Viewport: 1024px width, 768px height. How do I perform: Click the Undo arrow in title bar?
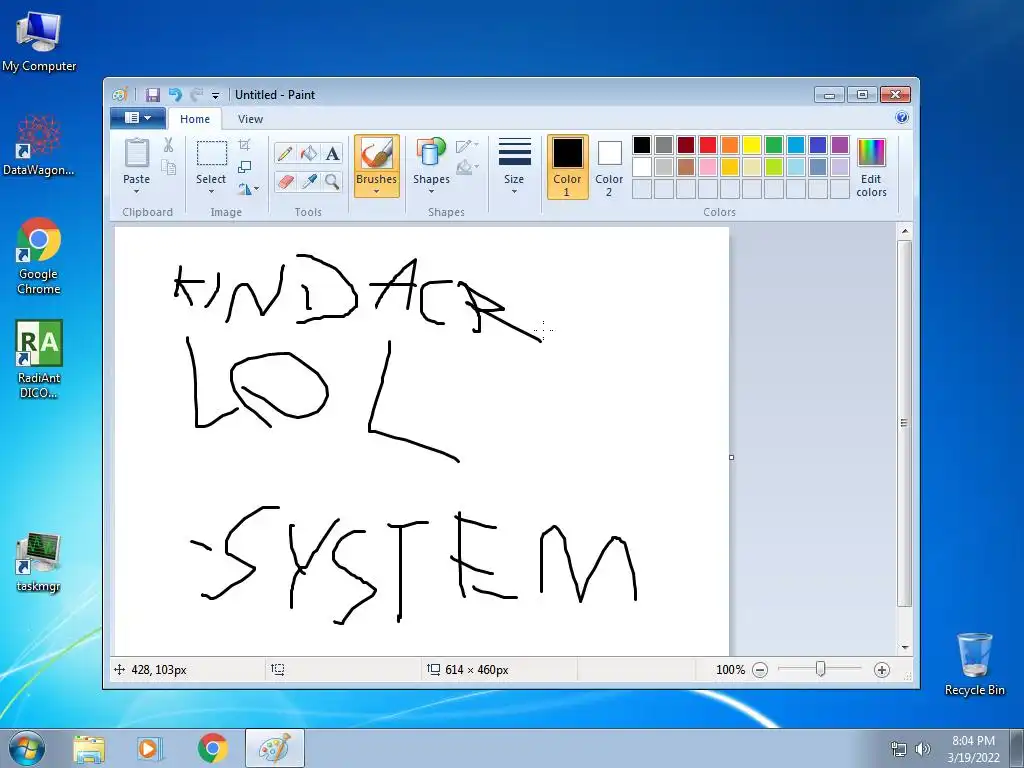pos(175,95)
